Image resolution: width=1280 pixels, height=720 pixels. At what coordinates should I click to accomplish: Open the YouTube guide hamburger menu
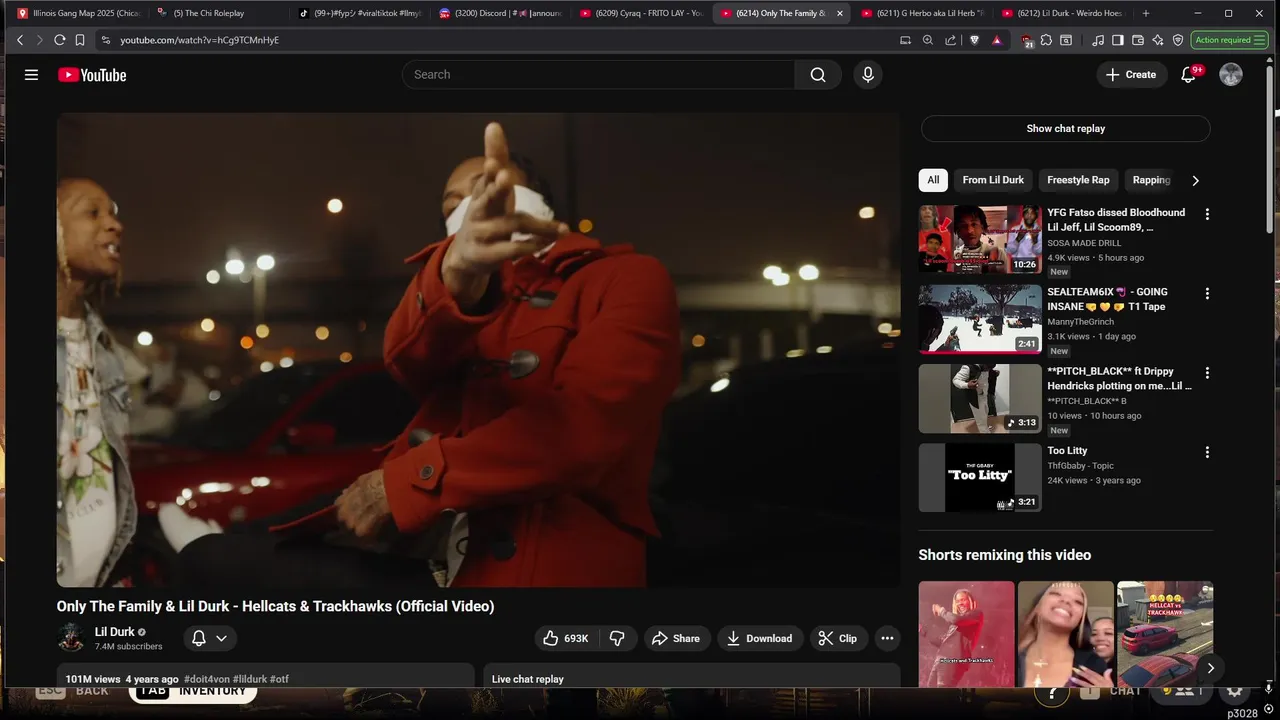point(31,75)
